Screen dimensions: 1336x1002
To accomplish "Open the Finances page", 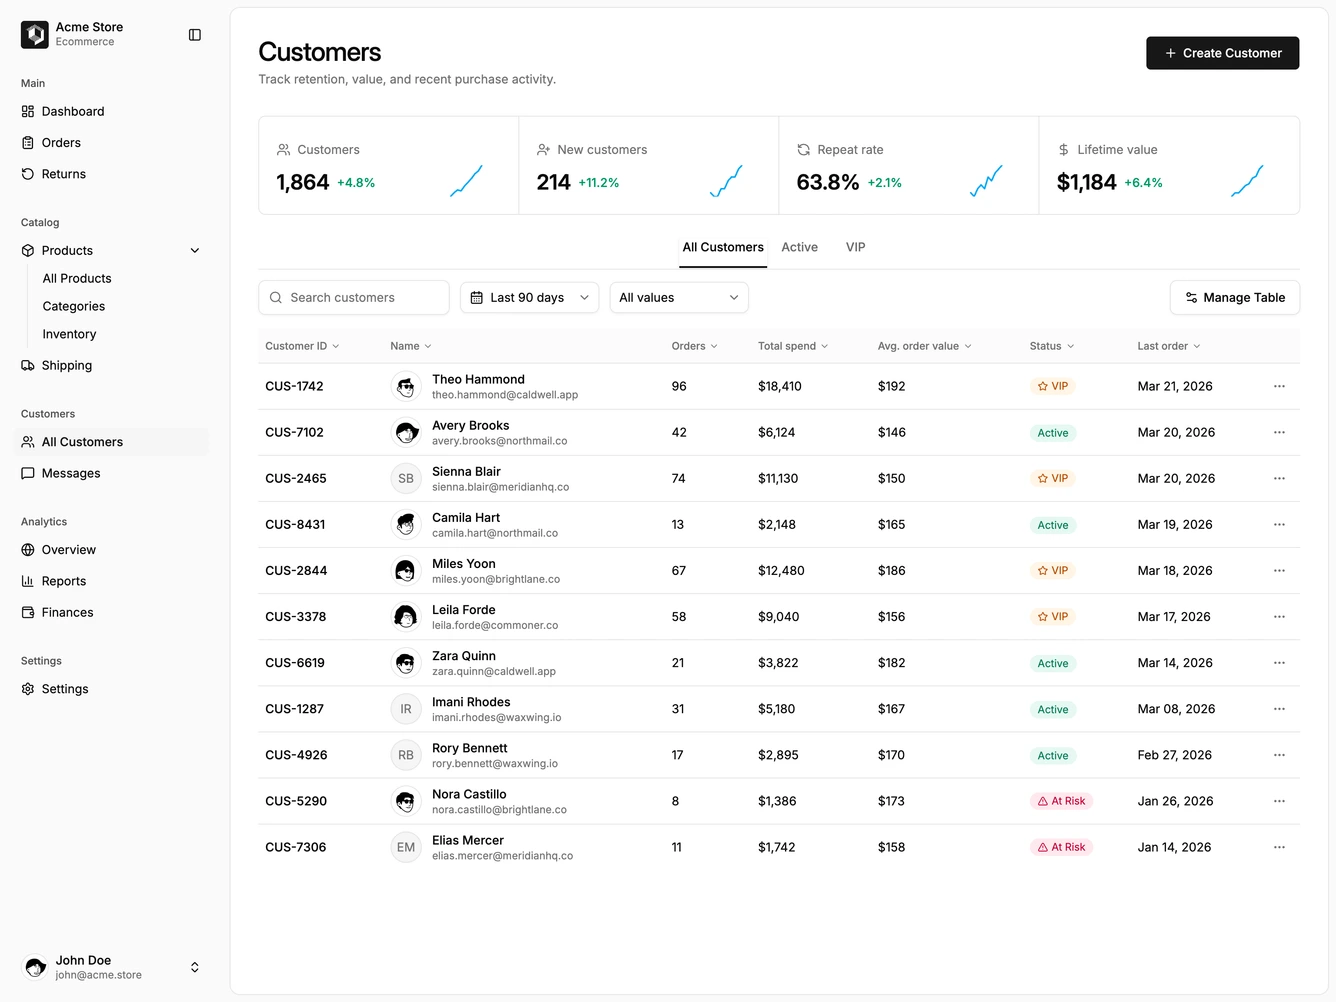I will [111, 612].
